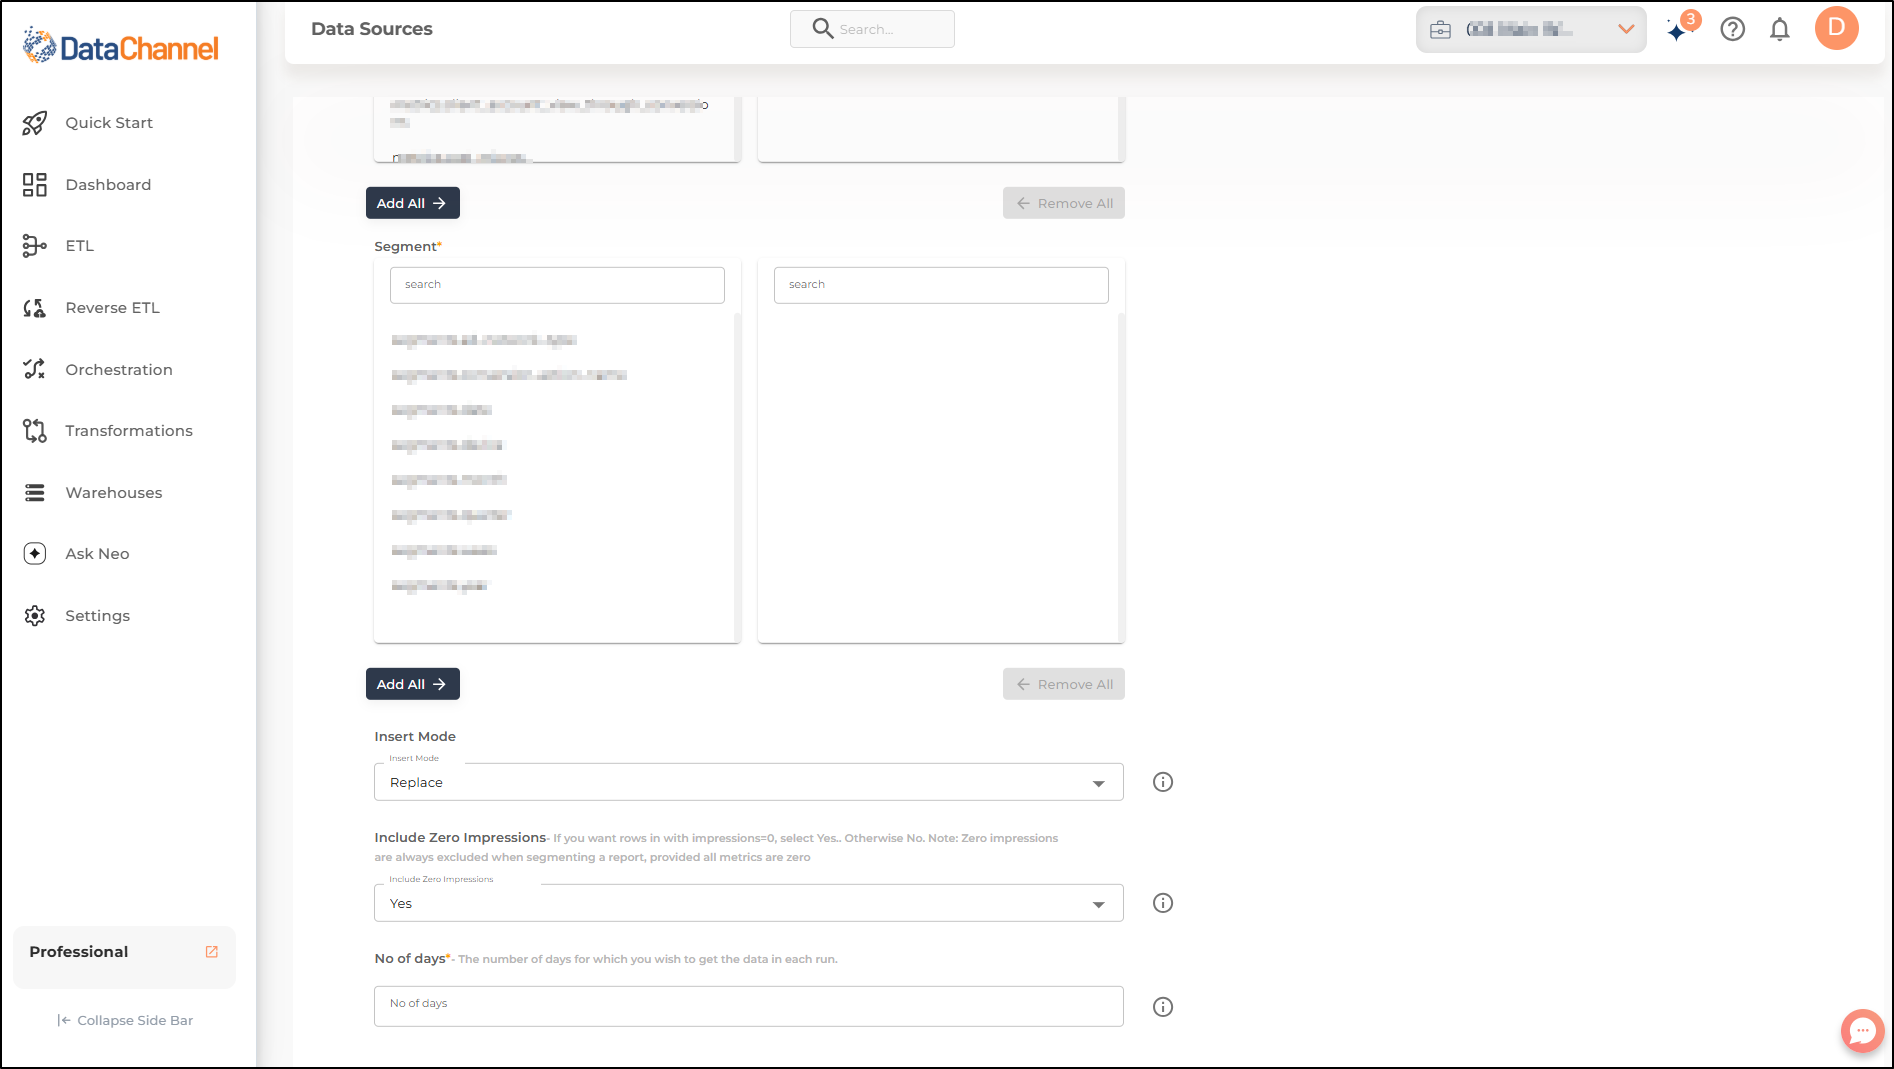Viewport: 1894px width, 1069px height.
Task: Select the first segment item in list
Action: tap(484, 340)
